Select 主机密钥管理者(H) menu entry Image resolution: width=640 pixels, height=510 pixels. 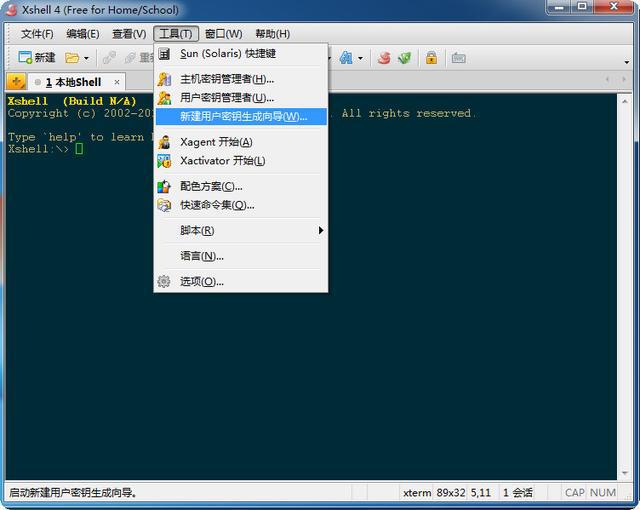tap(226, 79)
